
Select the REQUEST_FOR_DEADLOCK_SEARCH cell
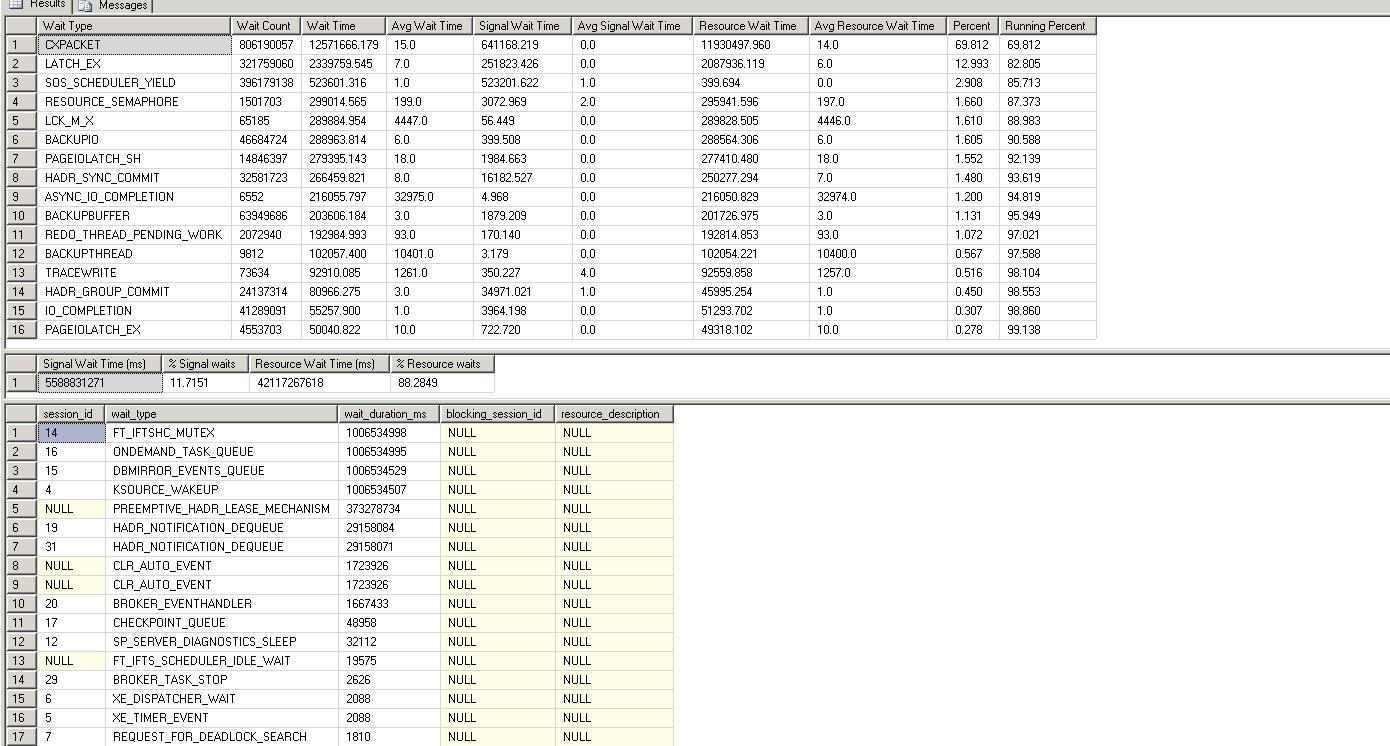222,737
